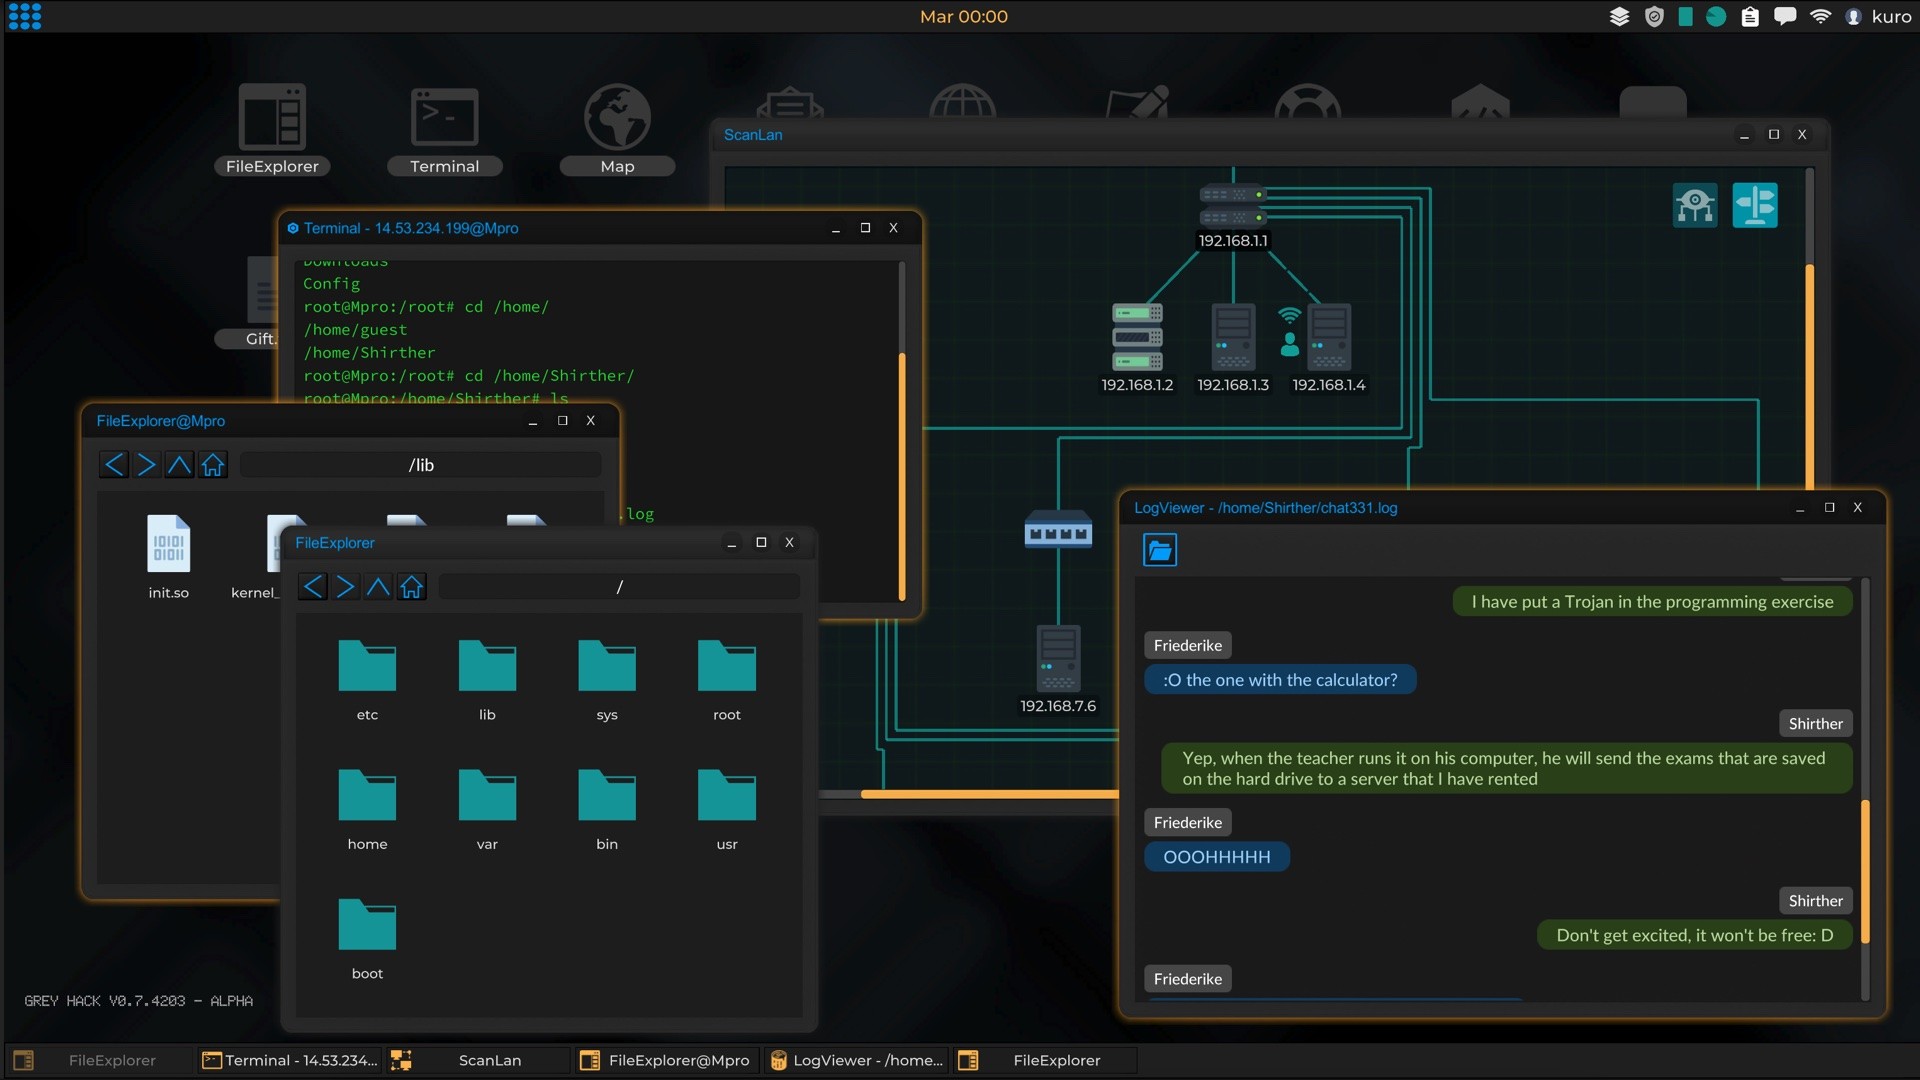This screenshot has width=1920, height=1080.
Task: Select the network scan eye icon in ScanLan
Action: coord(1695,205)
